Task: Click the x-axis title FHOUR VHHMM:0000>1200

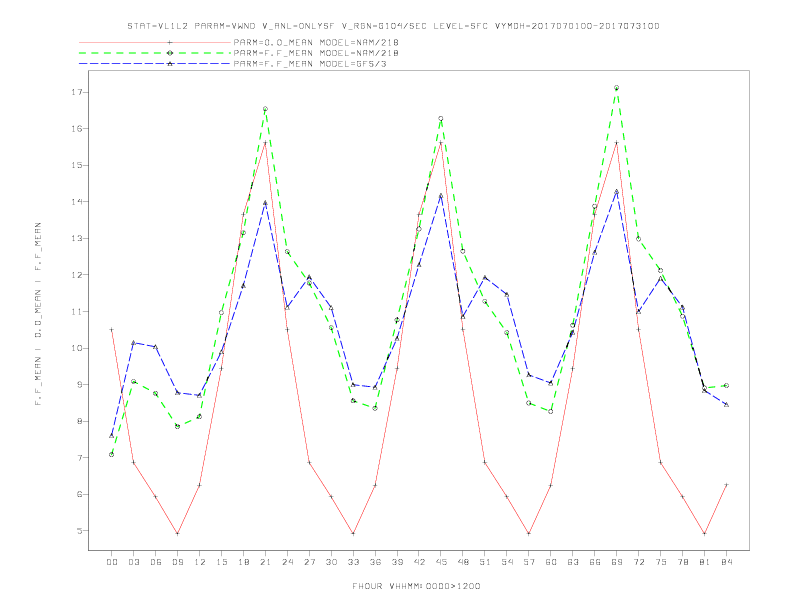Action: click(x=416, y=586)
